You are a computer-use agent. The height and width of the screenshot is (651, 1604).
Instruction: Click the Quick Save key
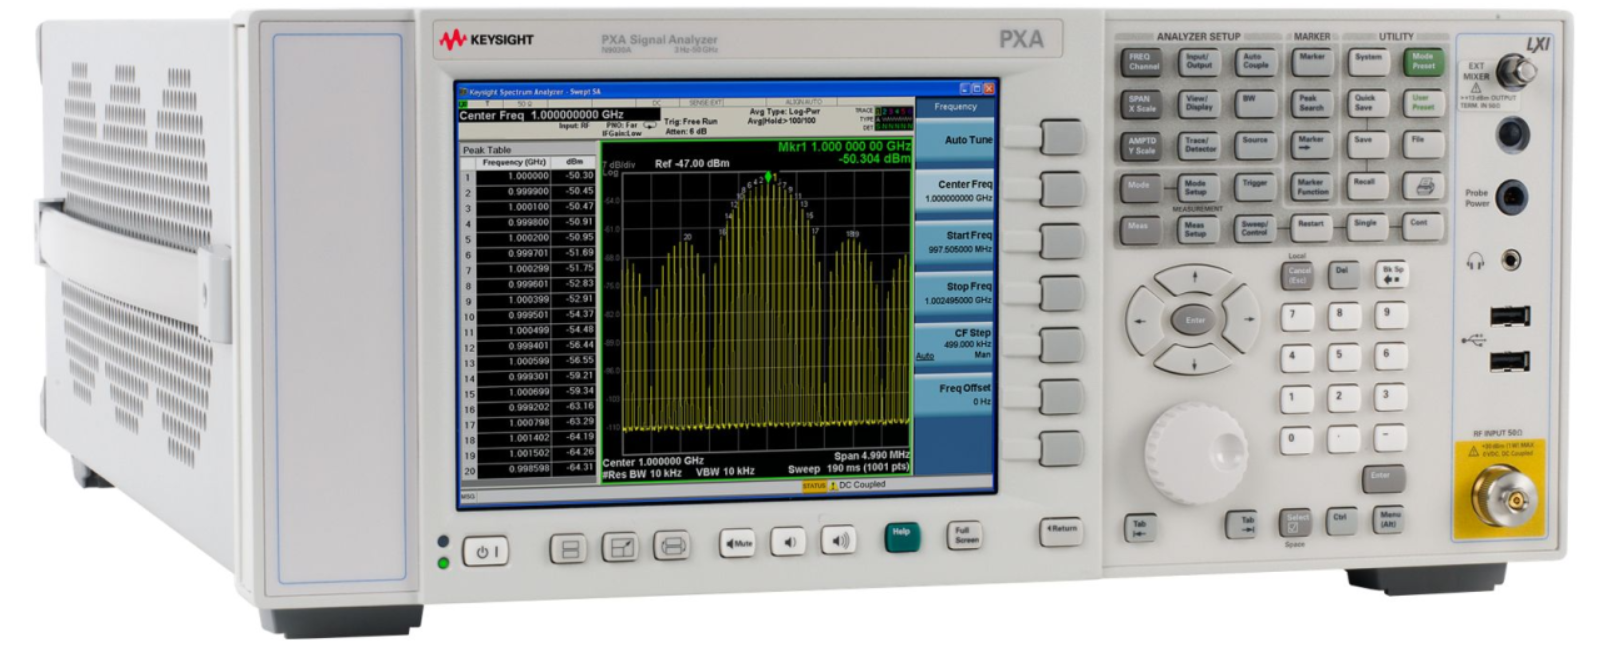tap(1367, 103)
